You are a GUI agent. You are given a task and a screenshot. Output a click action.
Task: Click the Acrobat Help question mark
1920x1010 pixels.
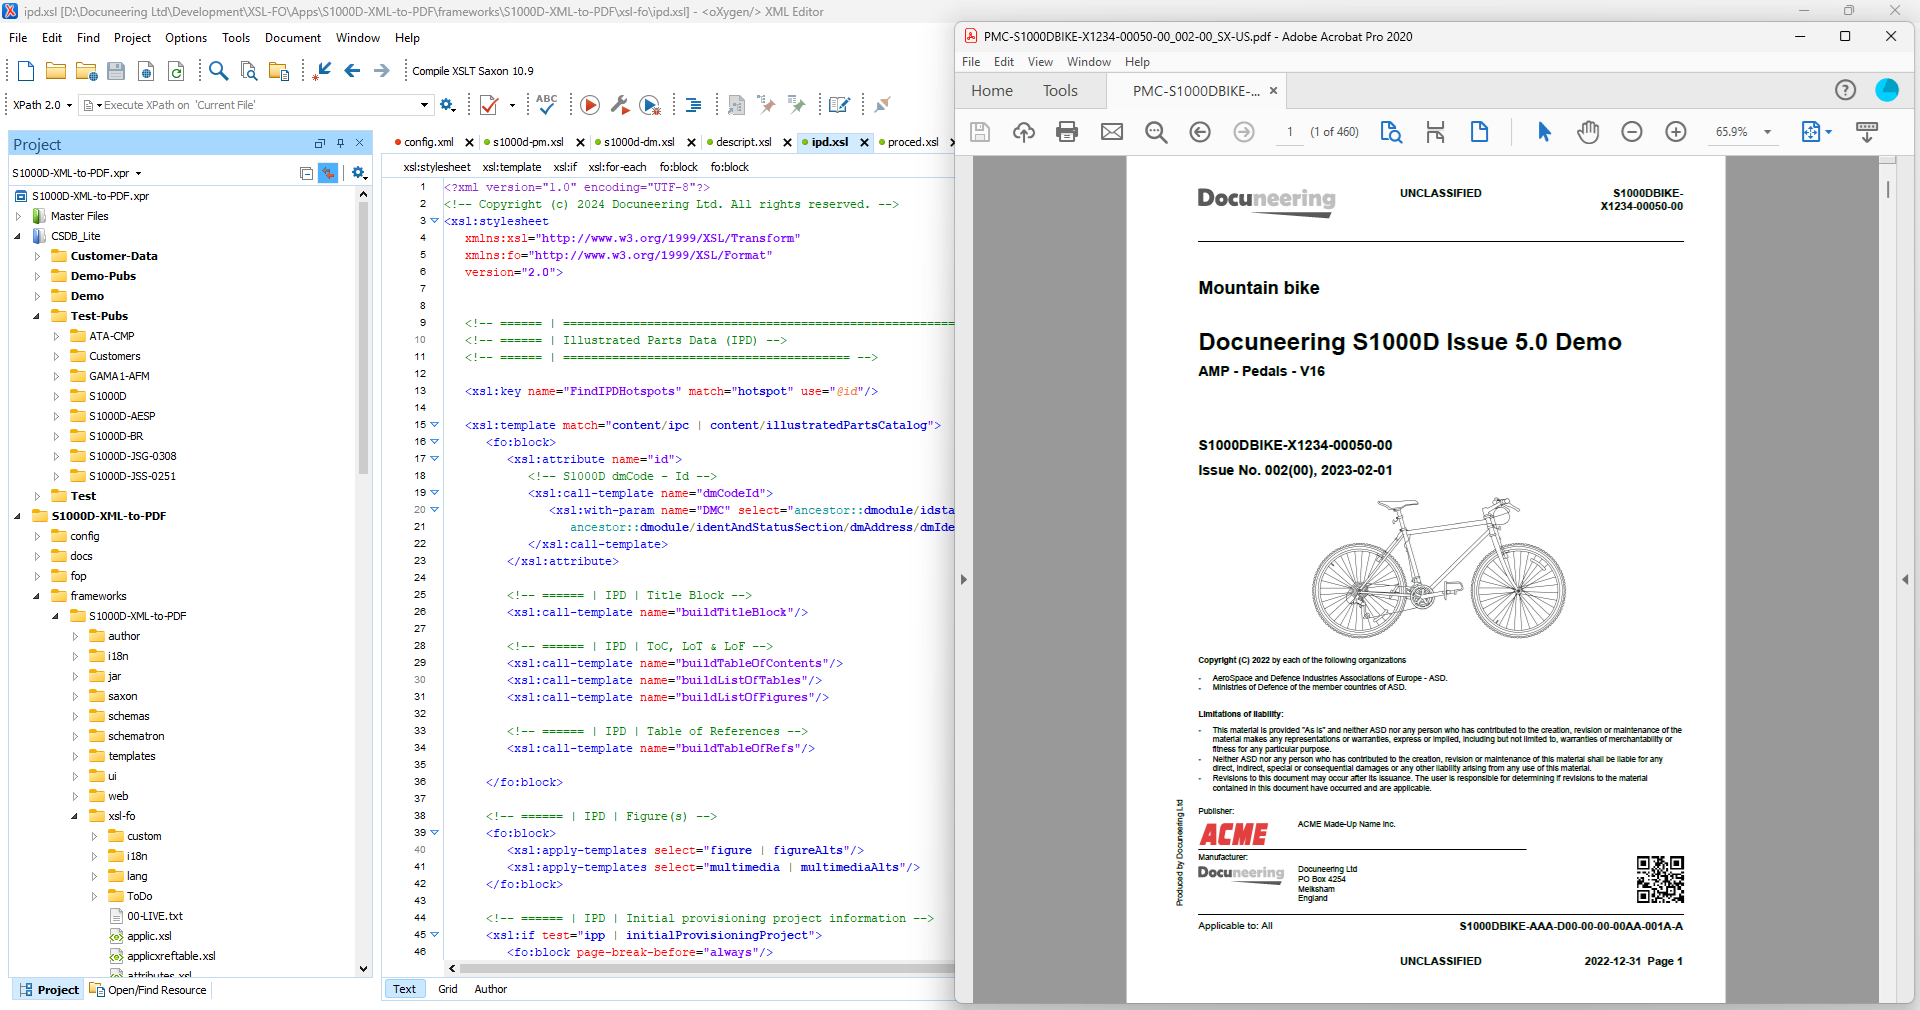1845,90
